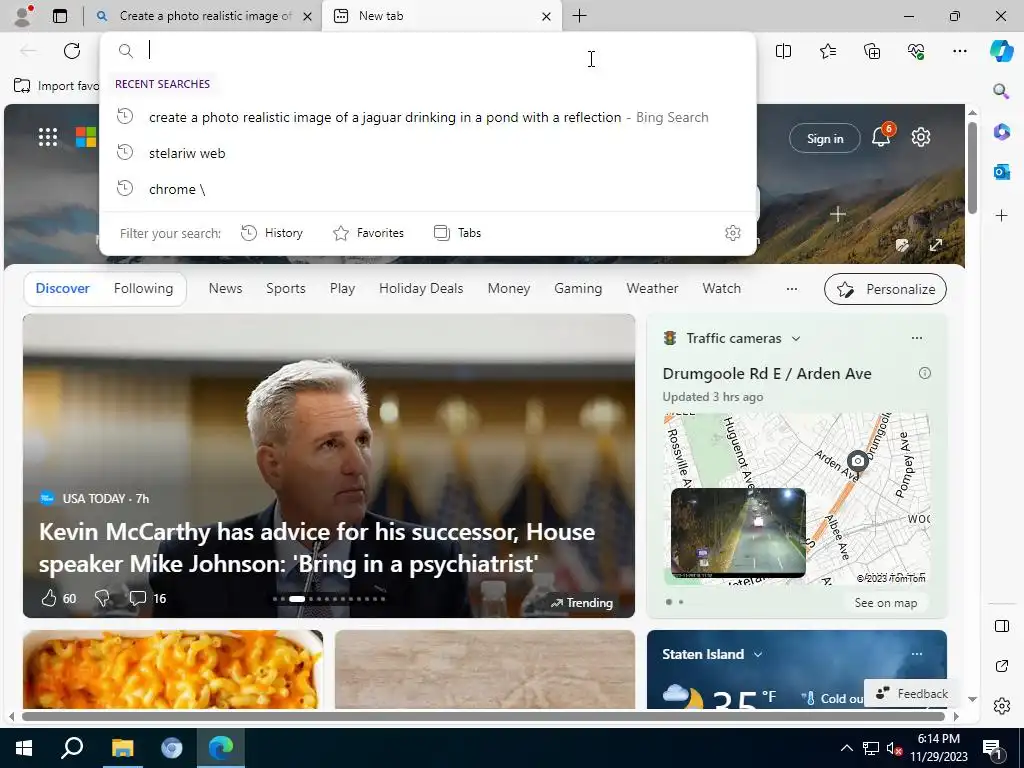Screen dimensions: 1024x768
Task: Open notifications bell with badge
Action: click(x=882, y=136)
